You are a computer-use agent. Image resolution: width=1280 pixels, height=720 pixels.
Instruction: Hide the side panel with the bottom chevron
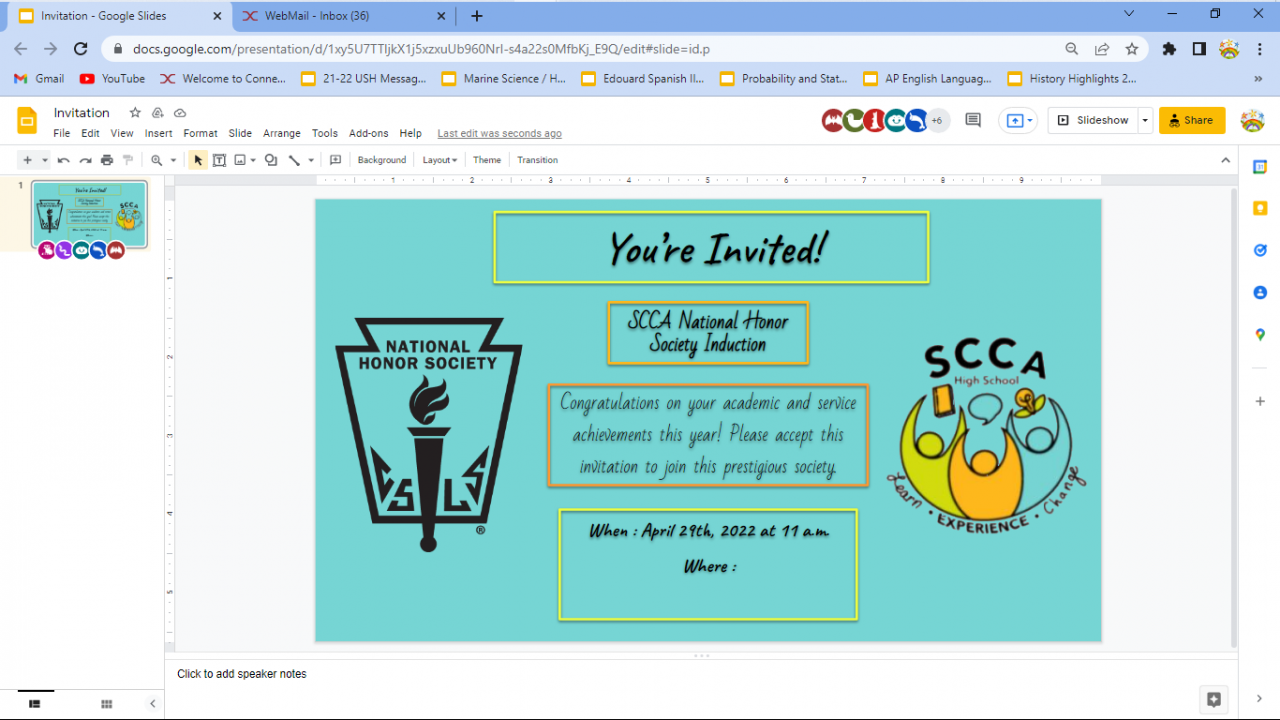pyautogui.click(x=1259, y=699)
